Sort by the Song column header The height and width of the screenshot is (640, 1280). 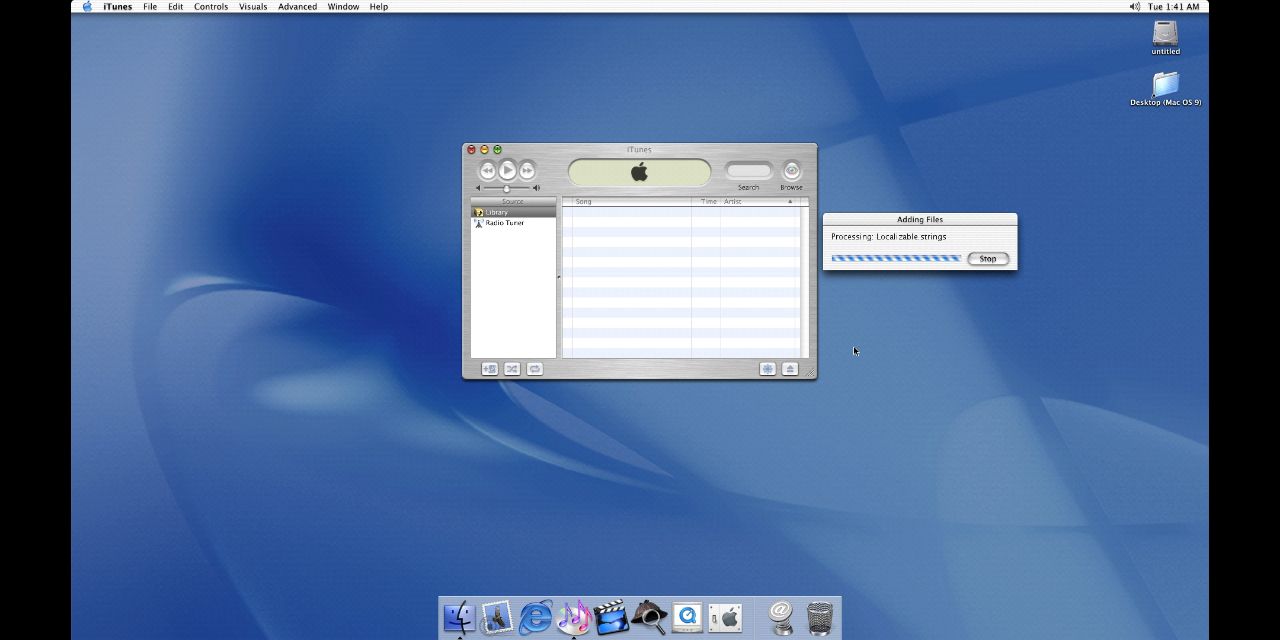[632, 202]
